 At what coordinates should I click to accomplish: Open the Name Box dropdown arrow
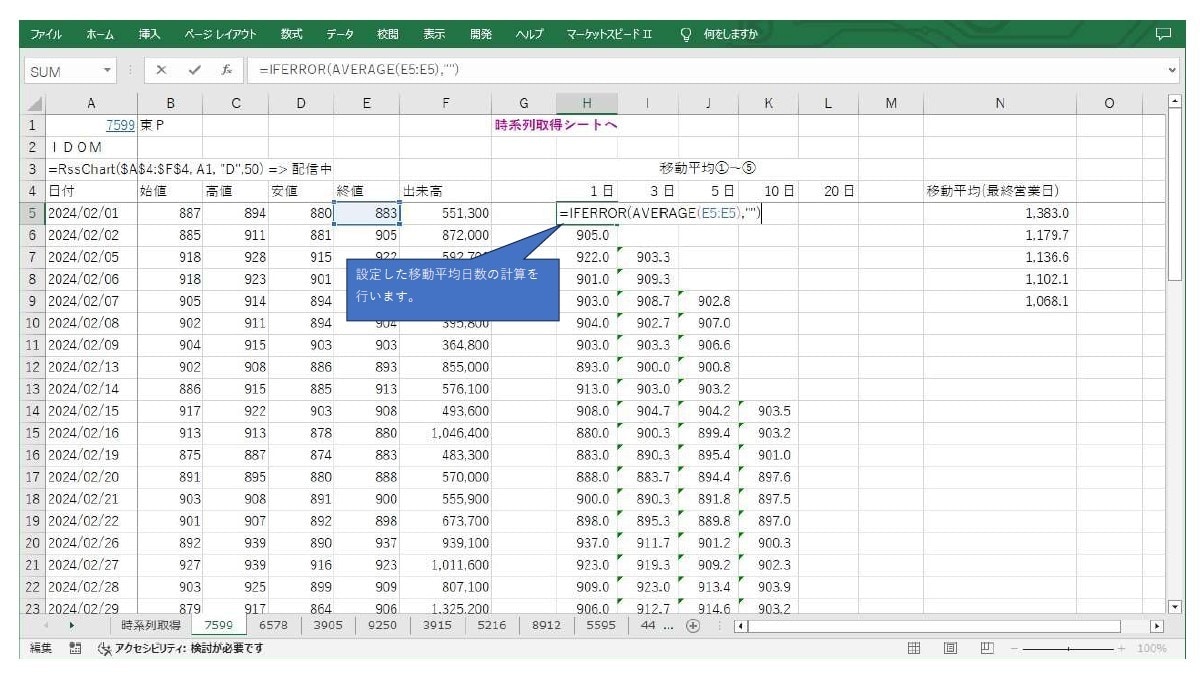108,71
